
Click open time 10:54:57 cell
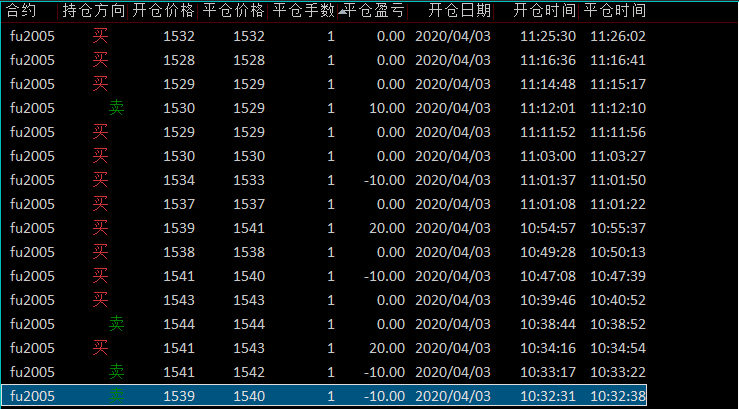click(x=548, y=229)
